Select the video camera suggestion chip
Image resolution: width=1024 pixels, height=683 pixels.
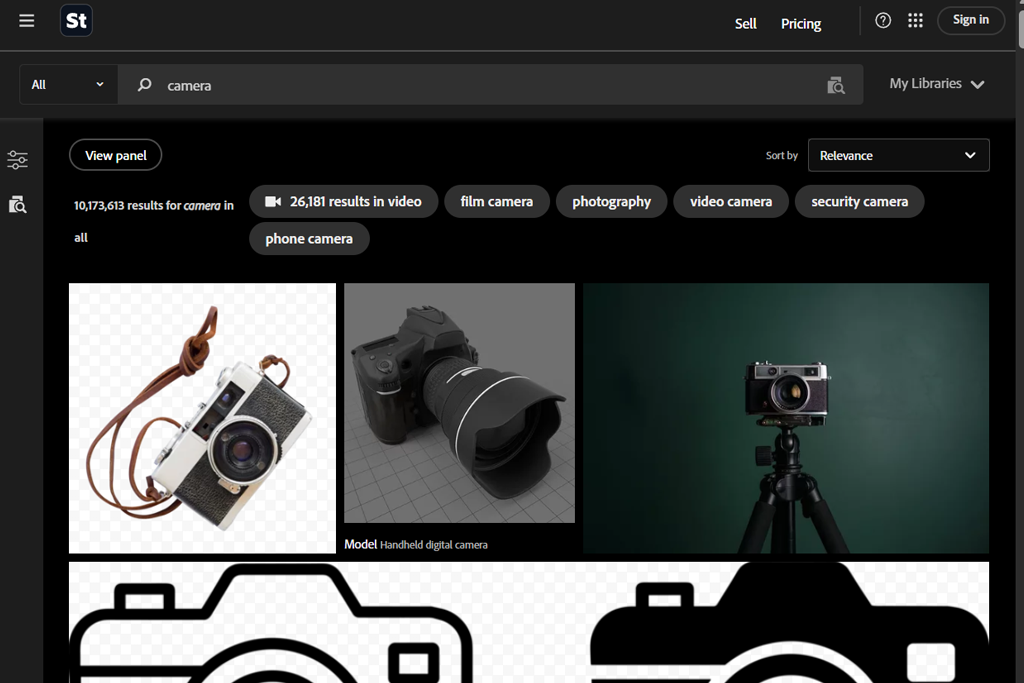[731, 202]
